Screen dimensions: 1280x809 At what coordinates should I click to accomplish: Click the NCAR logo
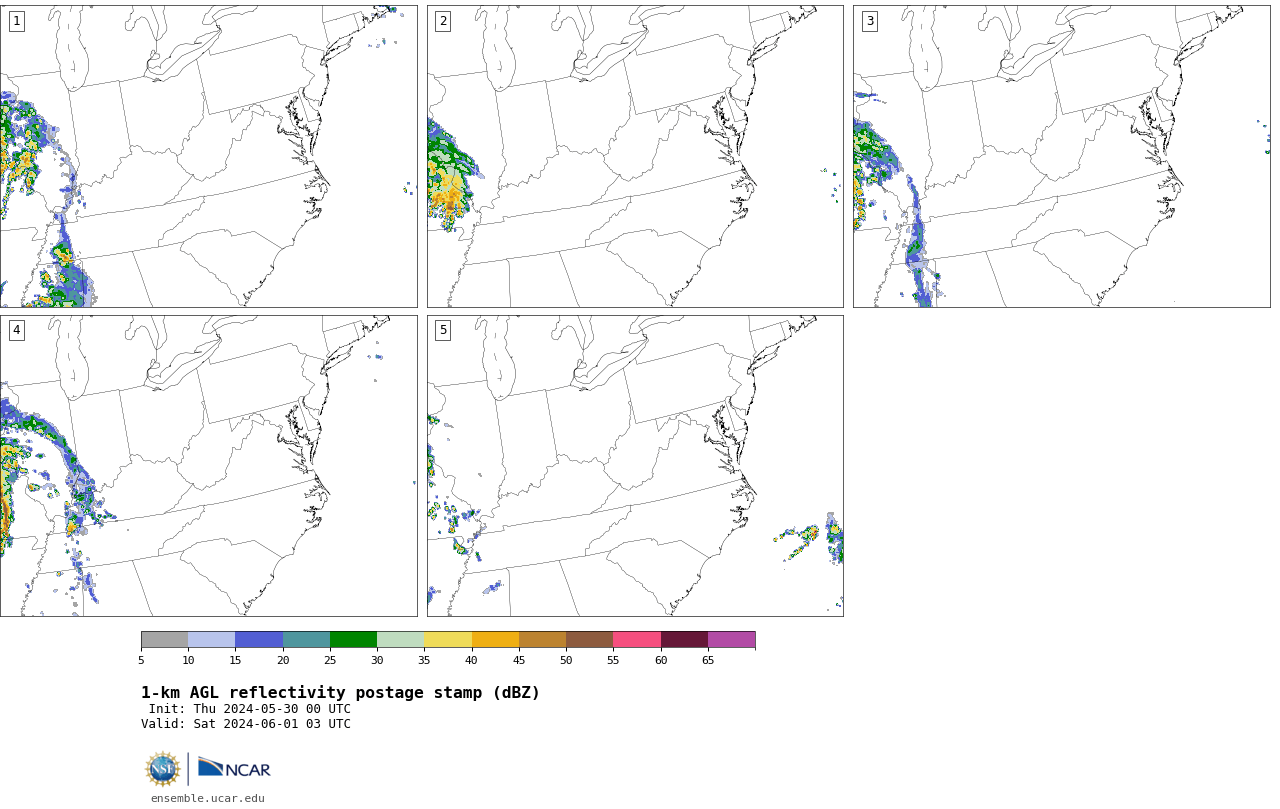(234, 768)
